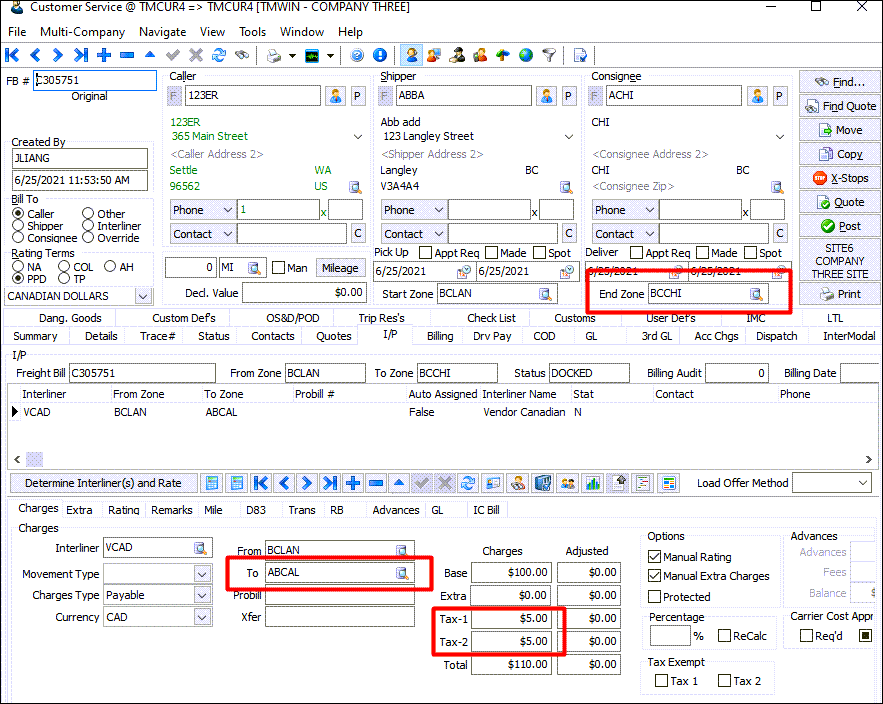Open the Load Offer Method dropdown
The height and width of the screenshot is (704, 883).
tap(863, 483)
